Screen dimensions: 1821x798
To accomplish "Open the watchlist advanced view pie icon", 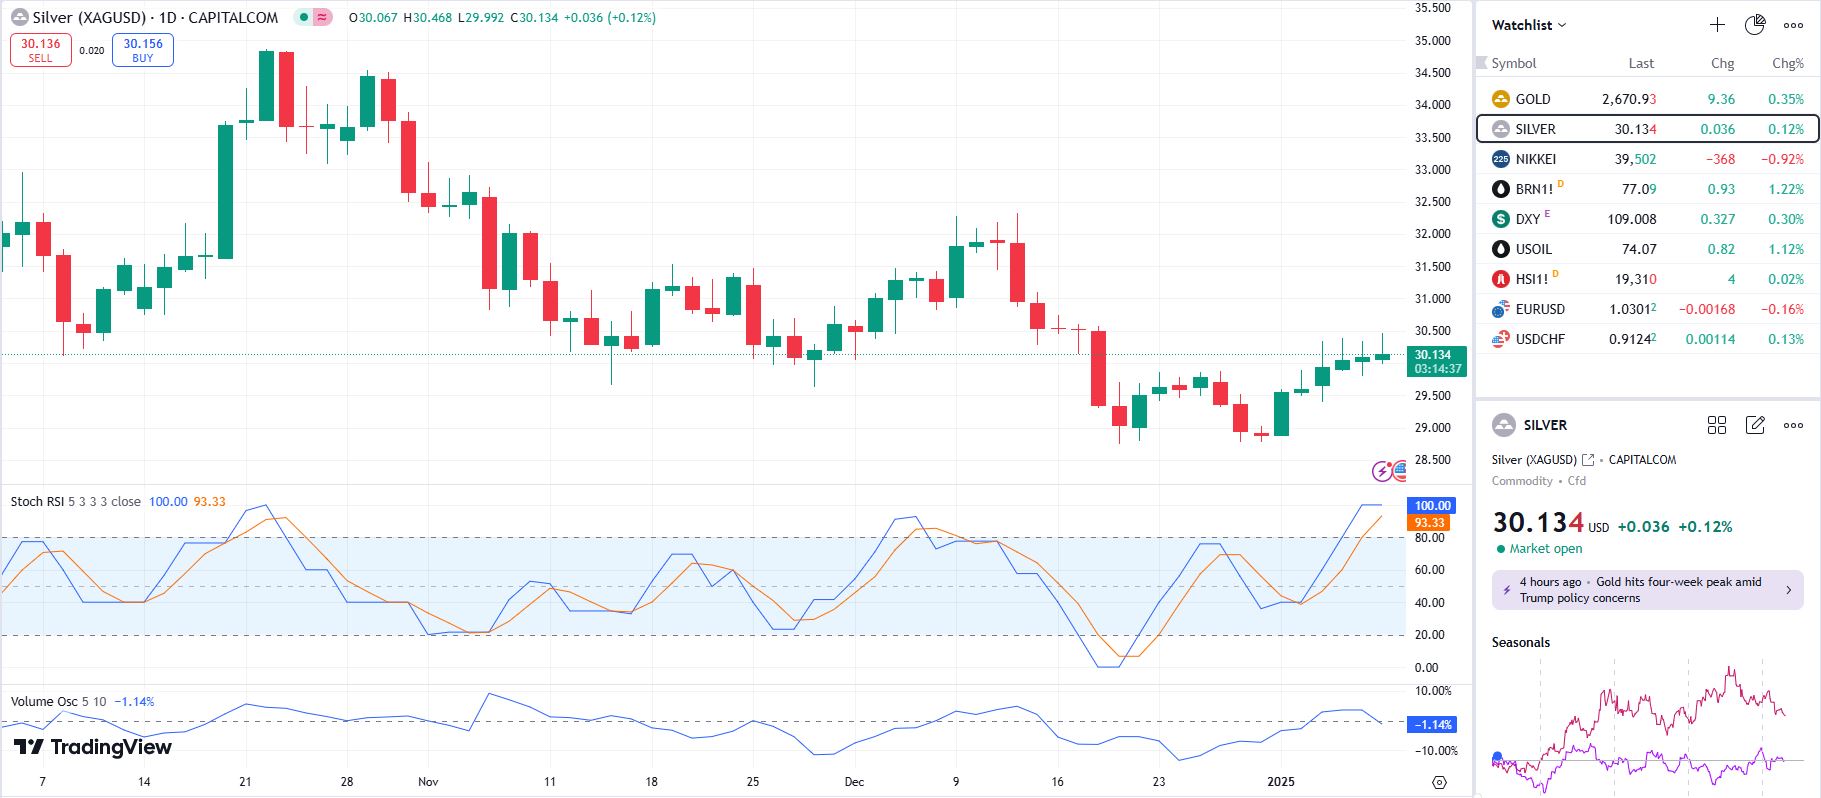I will point(1755,25).
